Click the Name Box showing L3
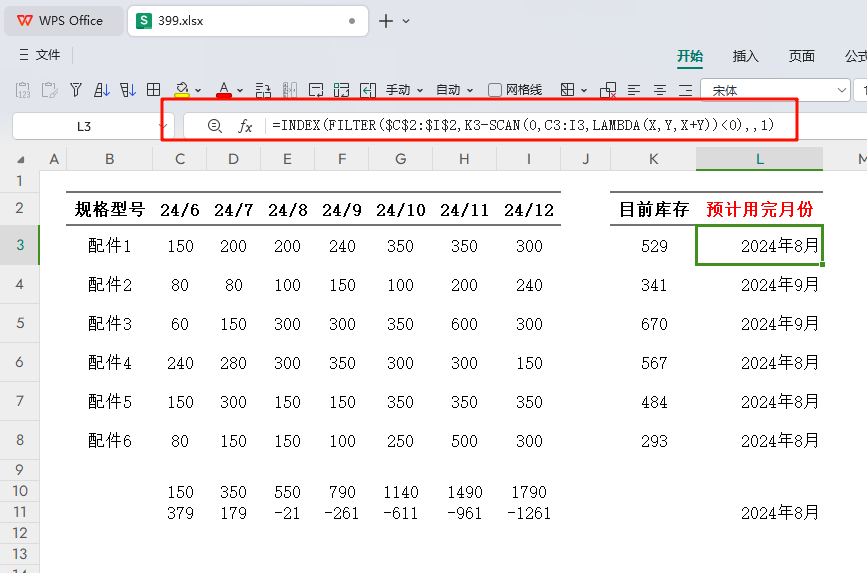This screenshot has height=573, width=867. pos(84,127)
